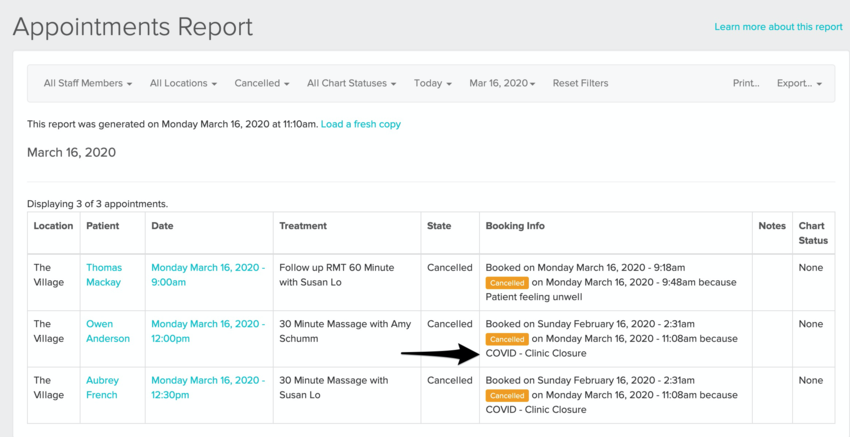This screenshot has height=437, width=850.
Task: Open patient Aubrey French's profile link
Action: [x=103, y=387]
